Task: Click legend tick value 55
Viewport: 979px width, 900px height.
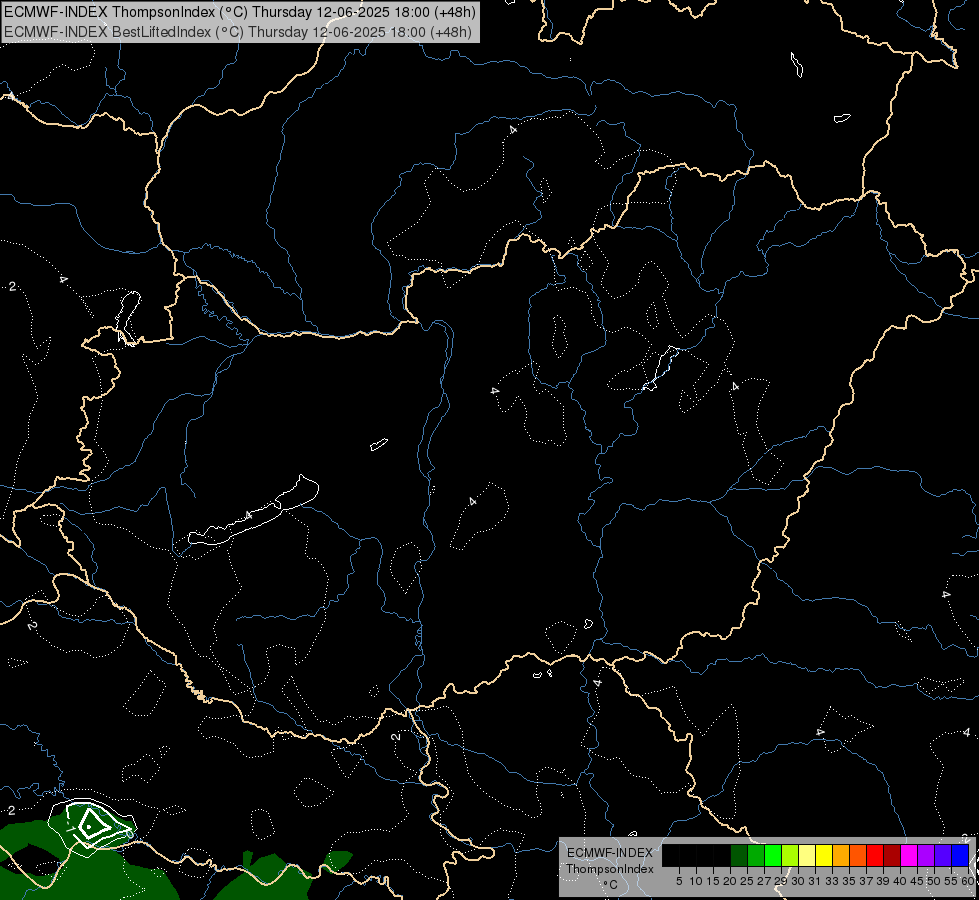Action: pos(950,881)
